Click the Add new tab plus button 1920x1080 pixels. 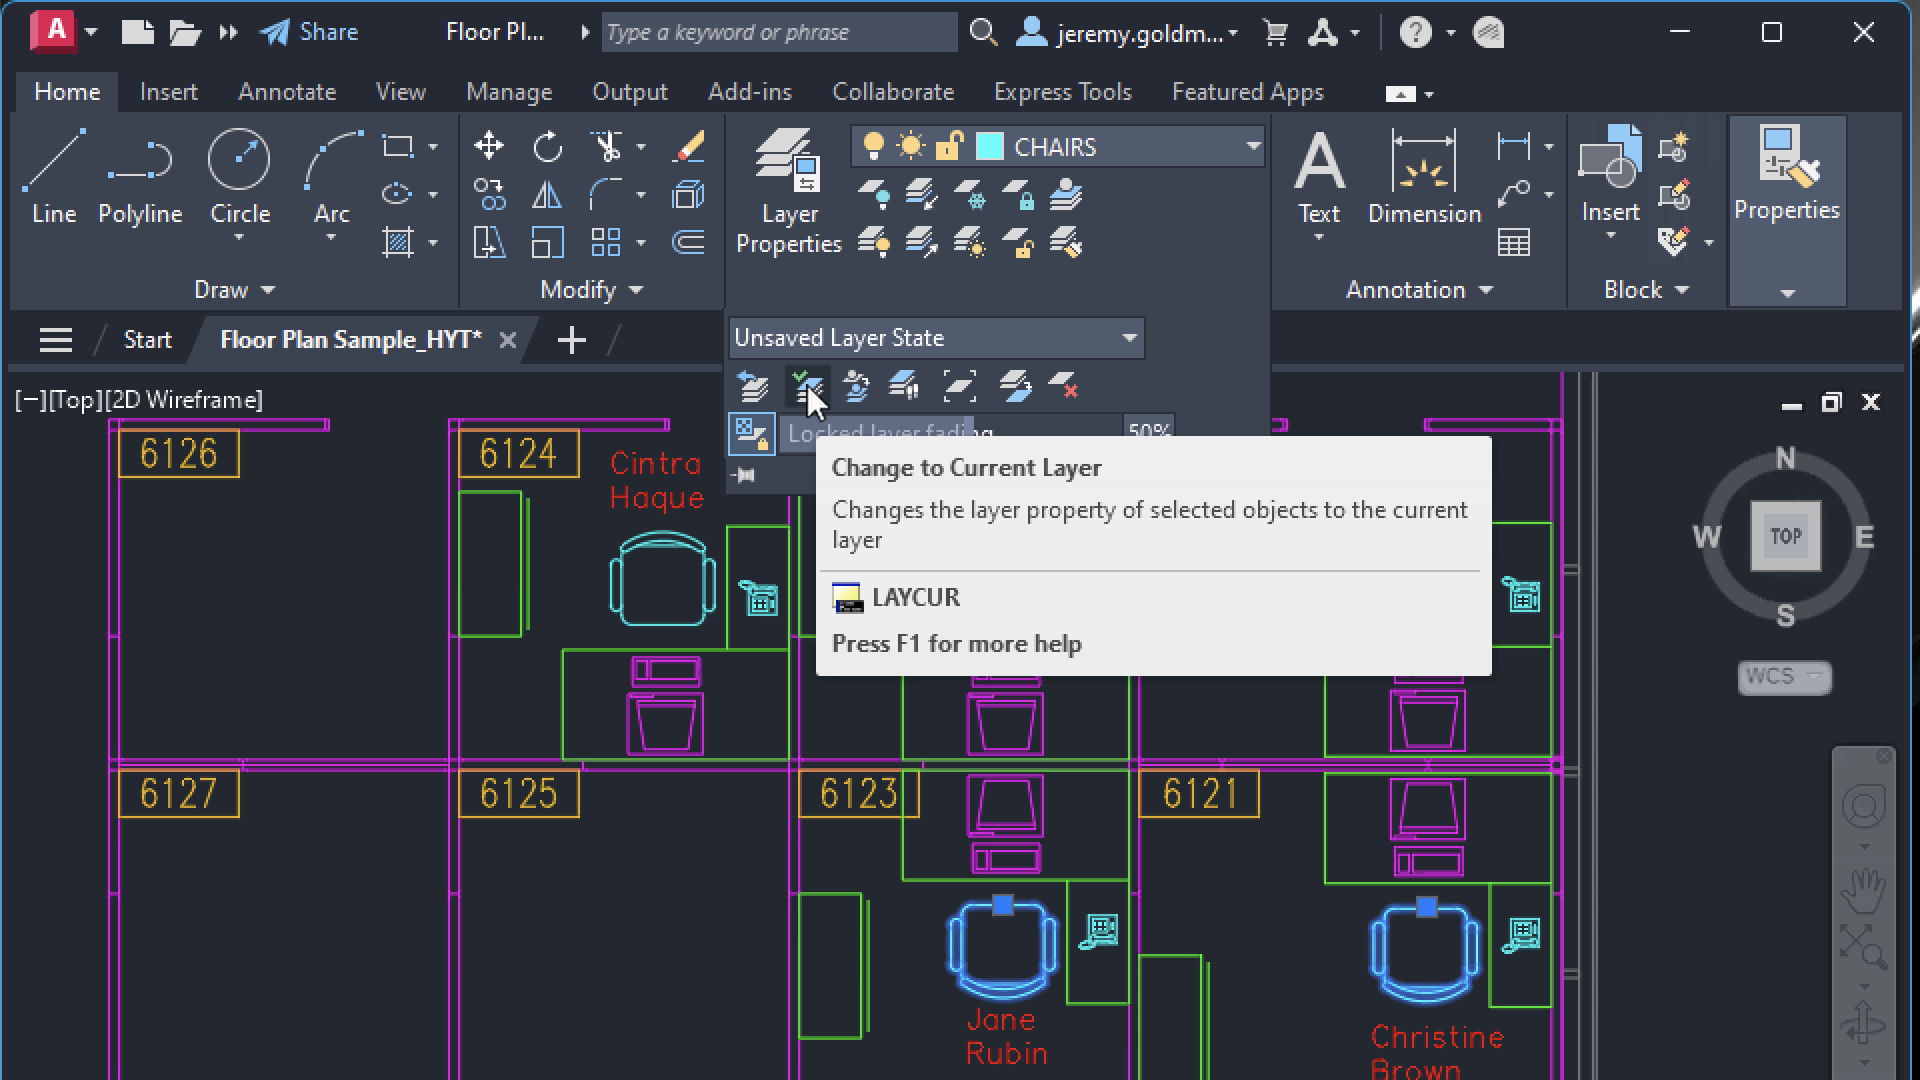pyautogui.click(x=570, y=340)
